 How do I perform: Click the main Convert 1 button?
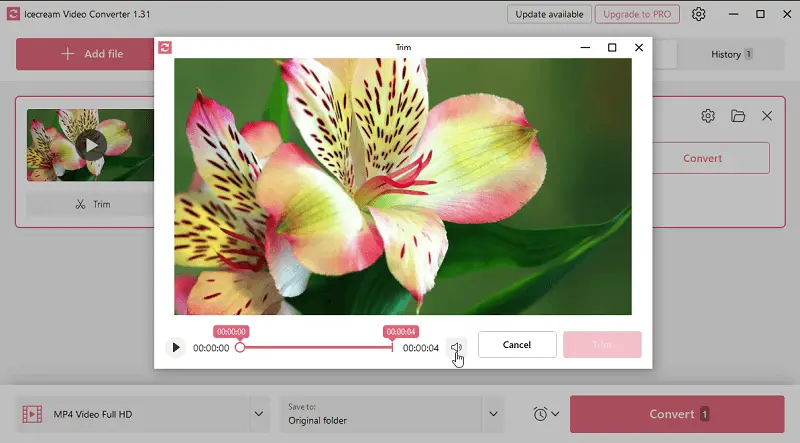[677, 414]
